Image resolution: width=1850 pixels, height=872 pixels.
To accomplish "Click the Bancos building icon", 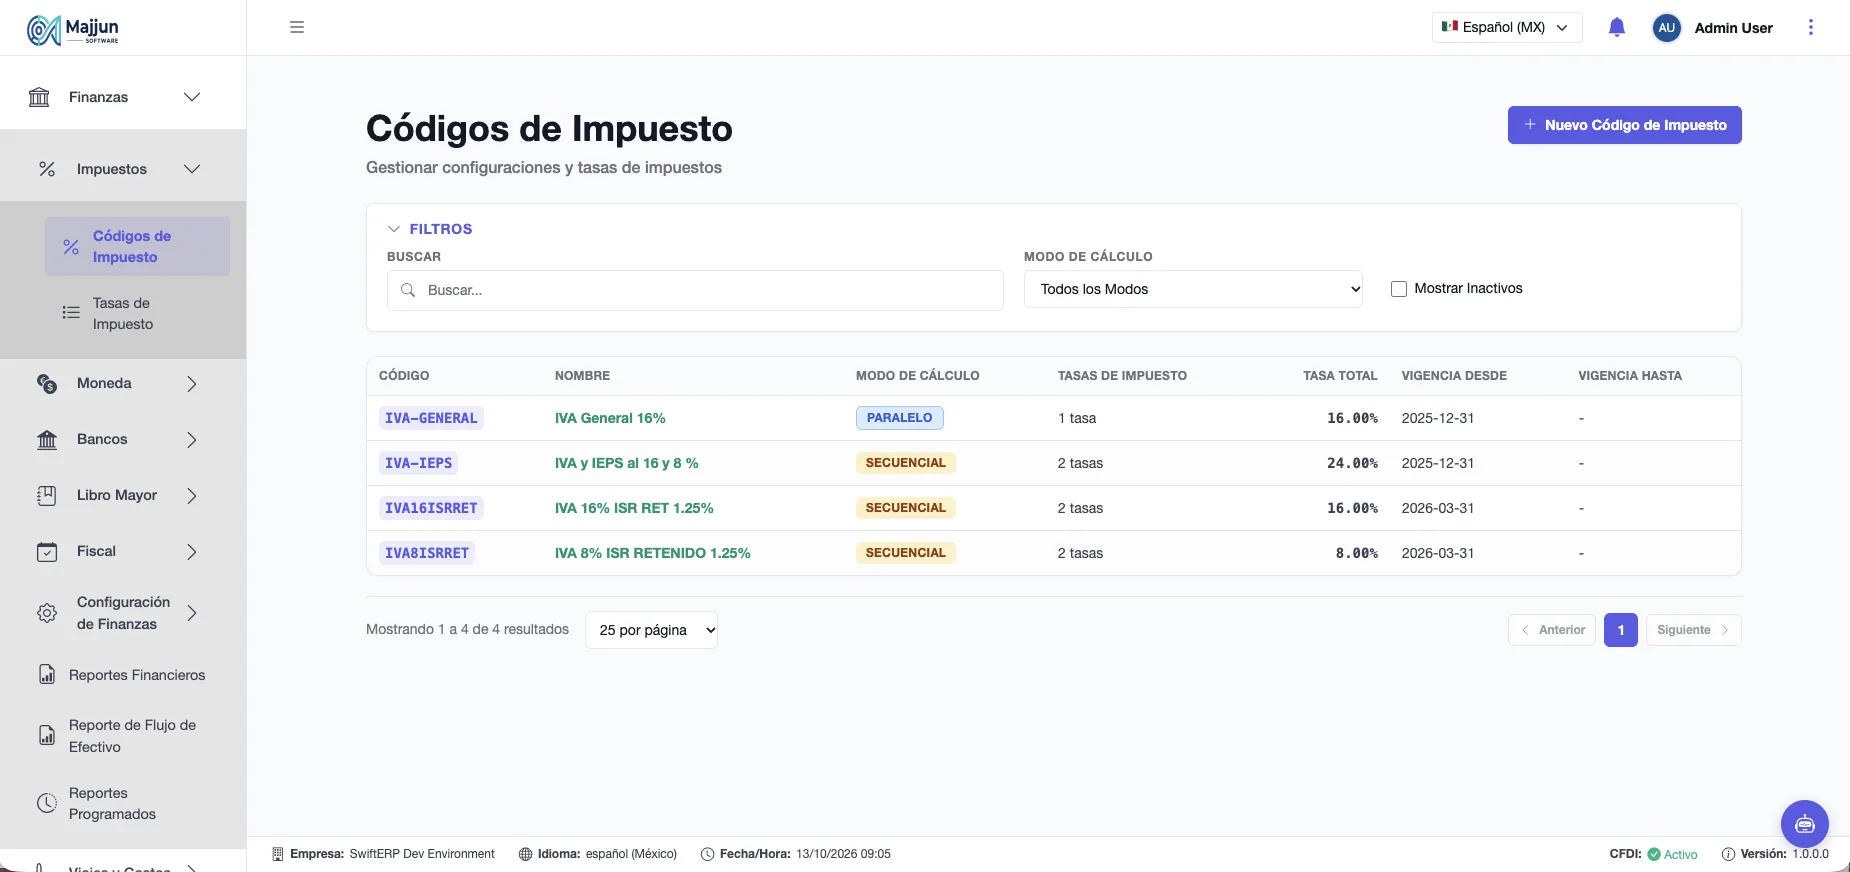I will coord(47,440).
